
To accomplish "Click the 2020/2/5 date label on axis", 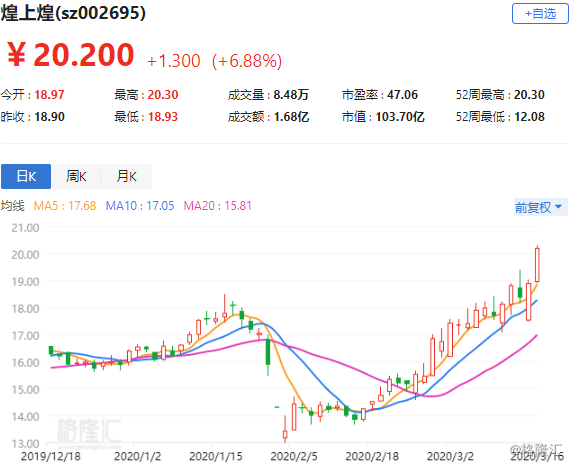I will [294, 456].
